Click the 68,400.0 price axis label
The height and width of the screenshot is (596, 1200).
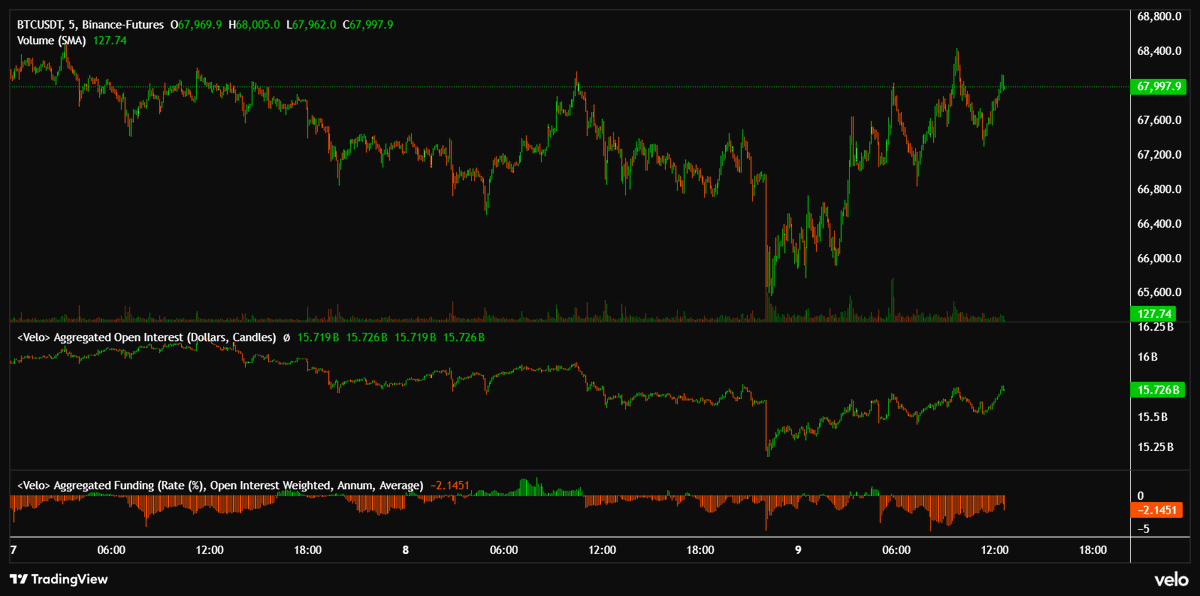coord(1160,51)
